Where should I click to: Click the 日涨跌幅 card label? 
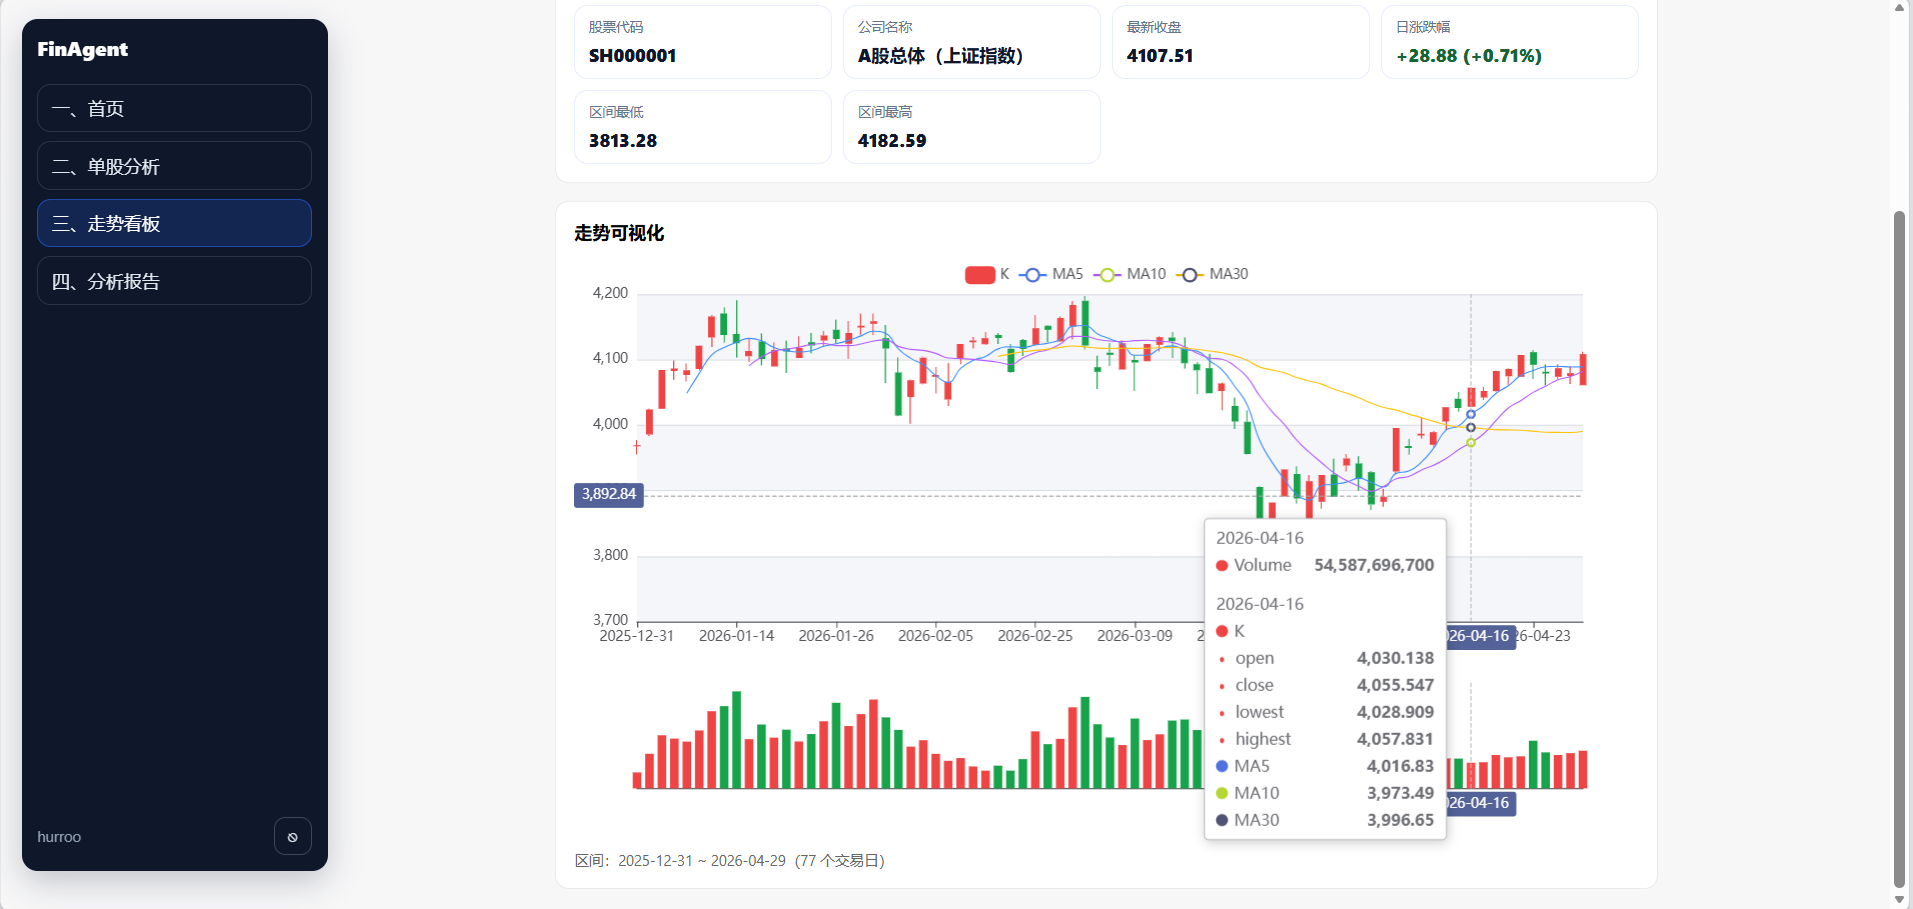[x=1423, y=27]
